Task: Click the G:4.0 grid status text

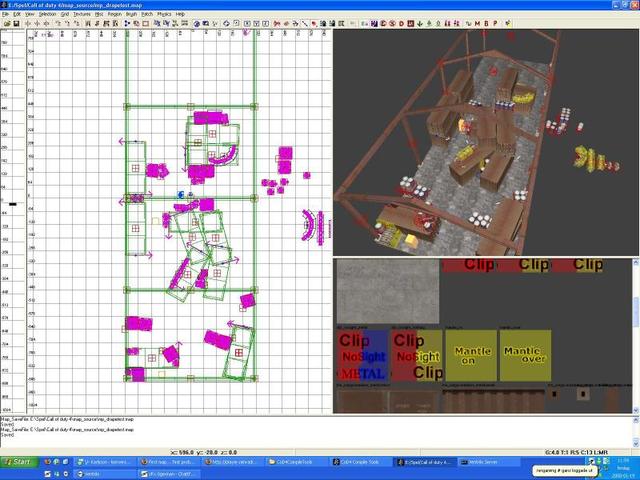Action: (576, 452)
